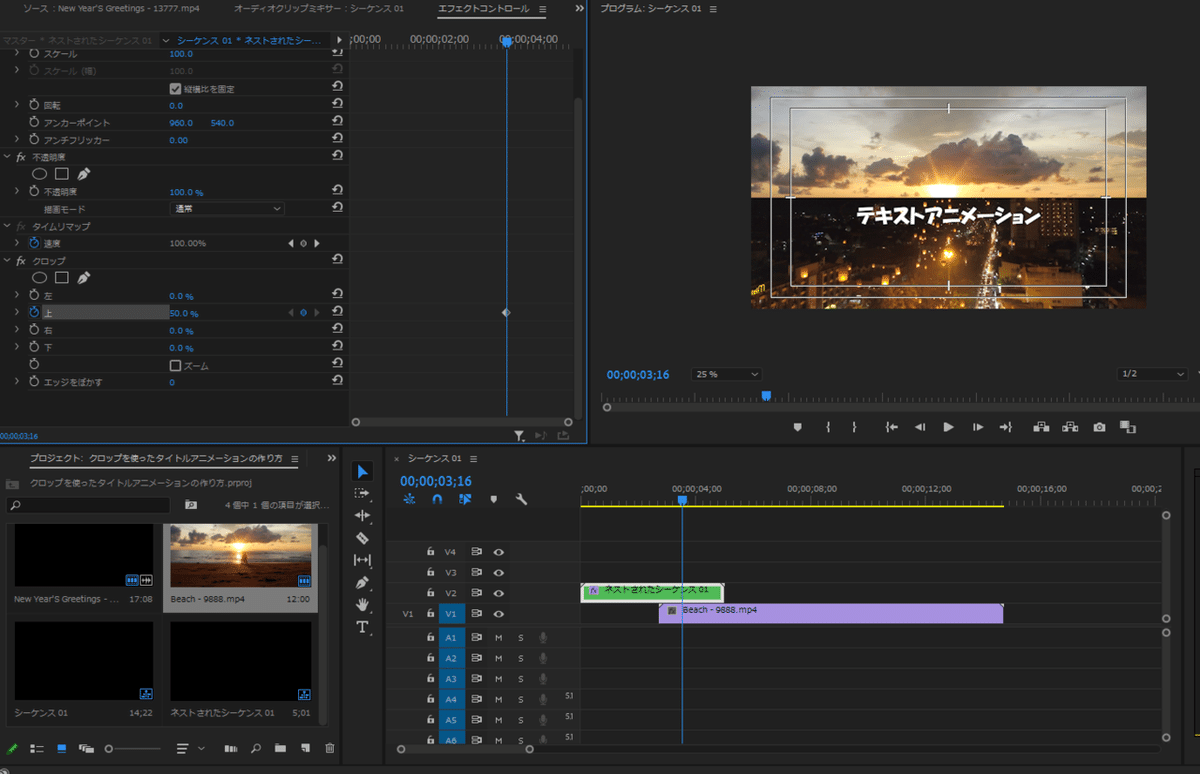This screenshot has height=774, width=1200.
Task: Open the エフェクトコントロール tab
Action: coord(484,9)
